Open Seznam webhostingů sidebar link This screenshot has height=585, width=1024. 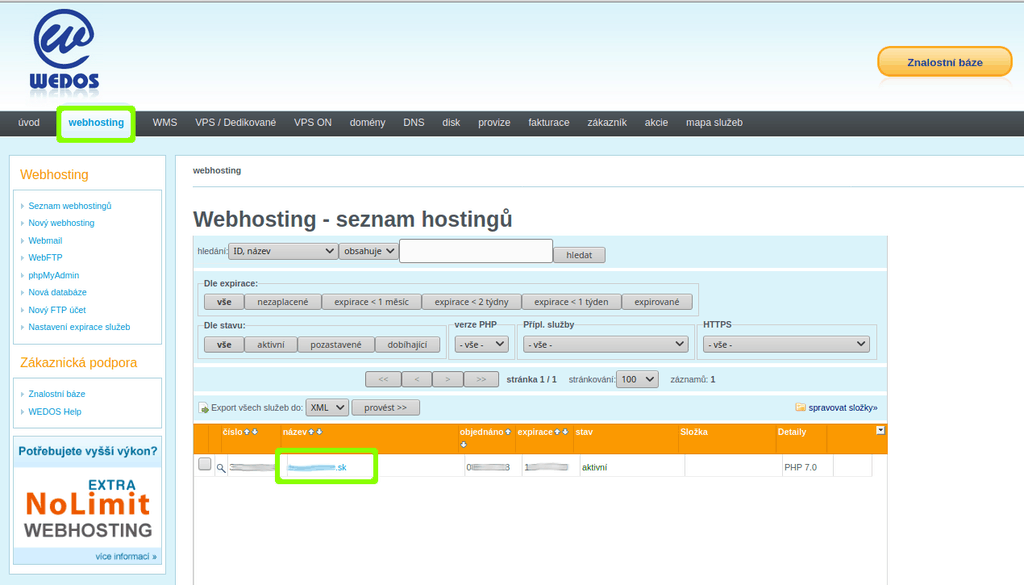tap(70, 206)
